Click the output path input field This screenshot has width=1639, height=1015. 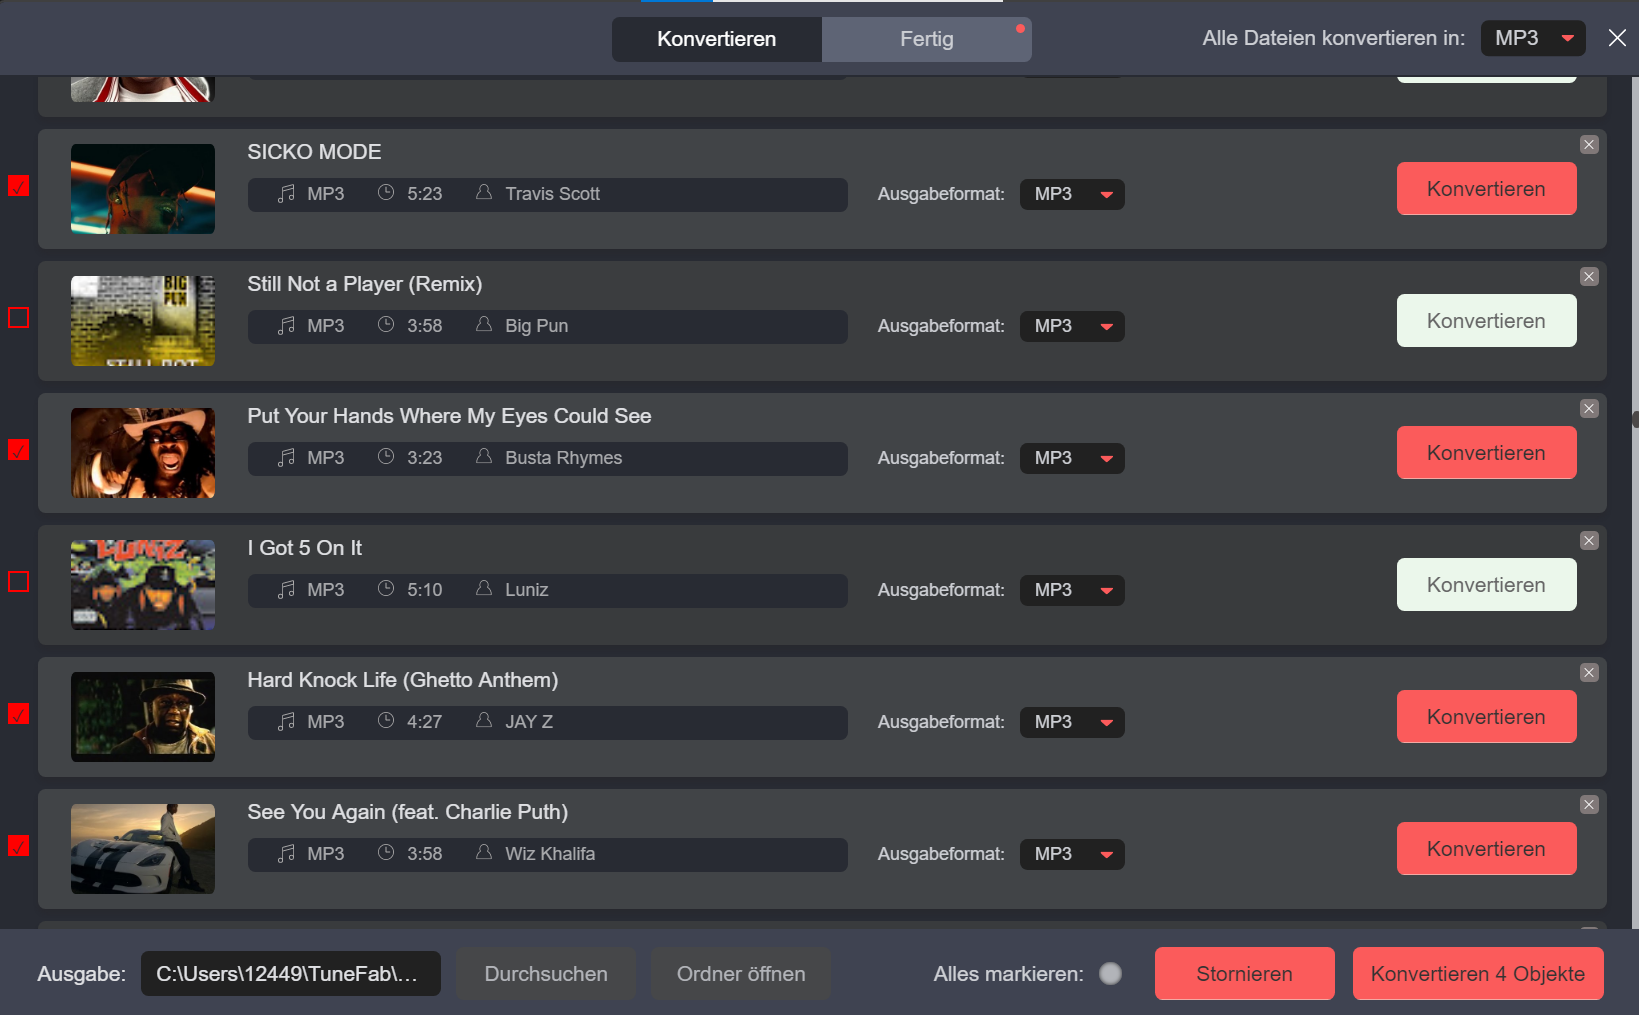pyautogui.click(x=290, y=974)
